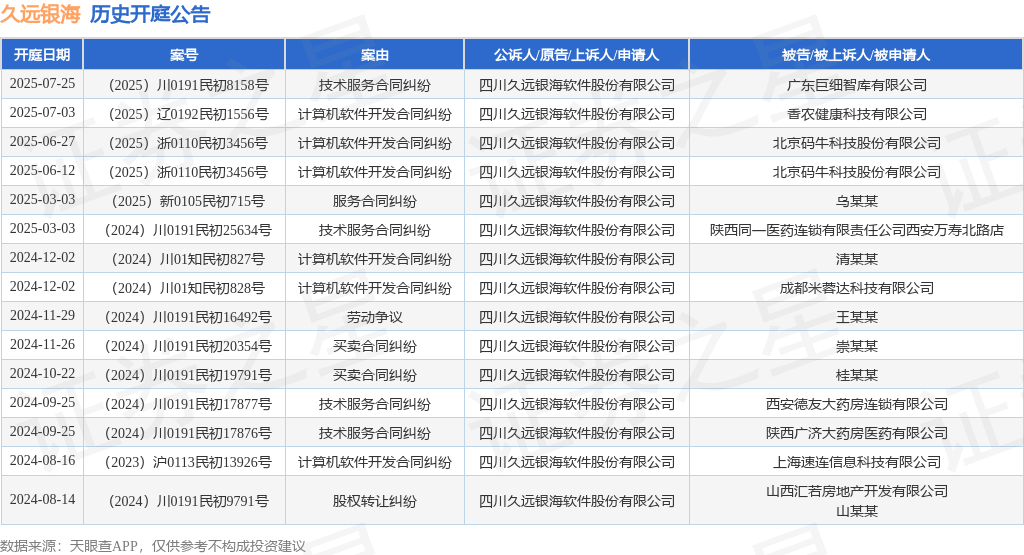
Task: Click date cell 2024-10-22
Action: (x=42, y=373)
